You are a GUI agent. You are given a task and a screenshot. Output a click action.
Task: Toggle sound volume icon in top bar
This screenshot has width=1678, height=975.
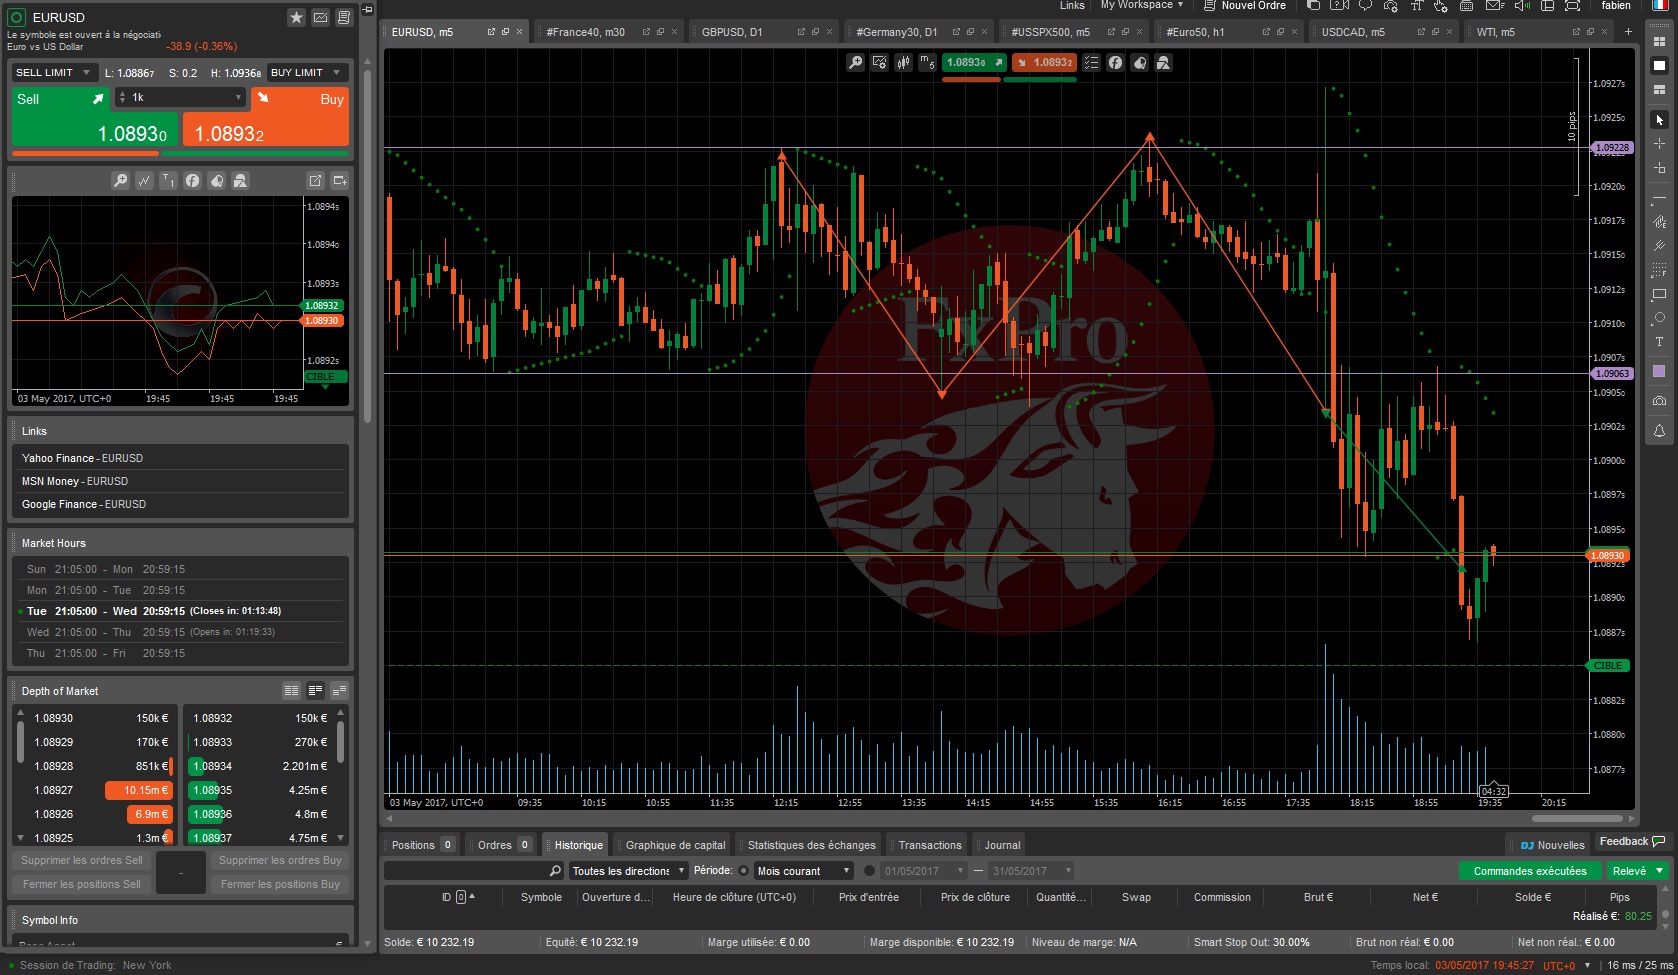click(1522, 6)
